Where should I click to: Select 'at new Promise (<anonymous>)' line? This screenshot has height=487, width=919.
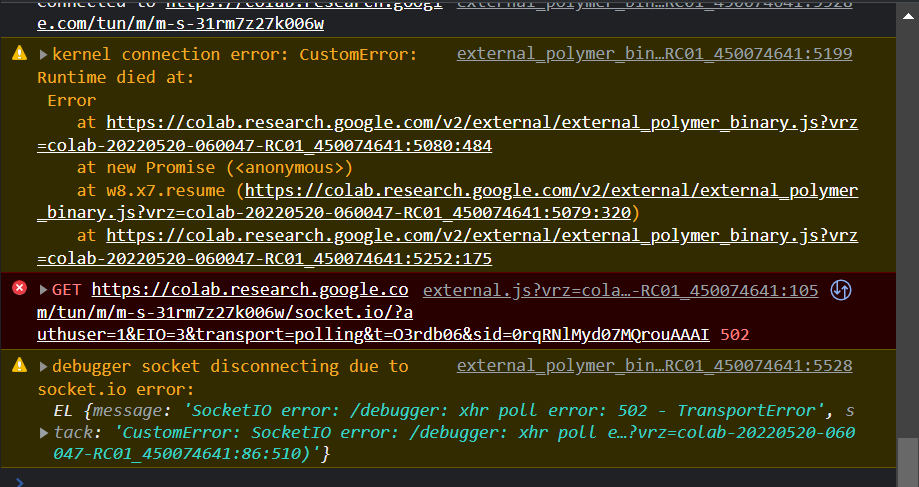coord(215,168)
